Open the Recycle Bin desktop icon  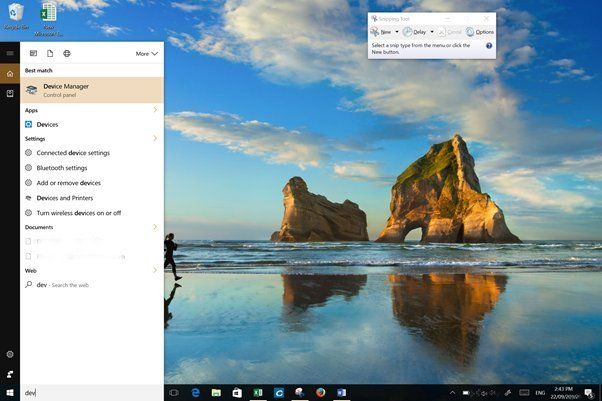[x=16, y=16]
